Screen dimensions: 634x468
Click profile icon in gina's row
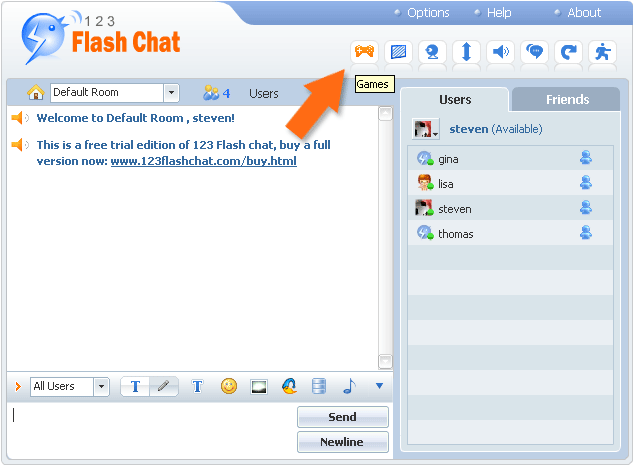pyautogui.click(x=585, y=158)
